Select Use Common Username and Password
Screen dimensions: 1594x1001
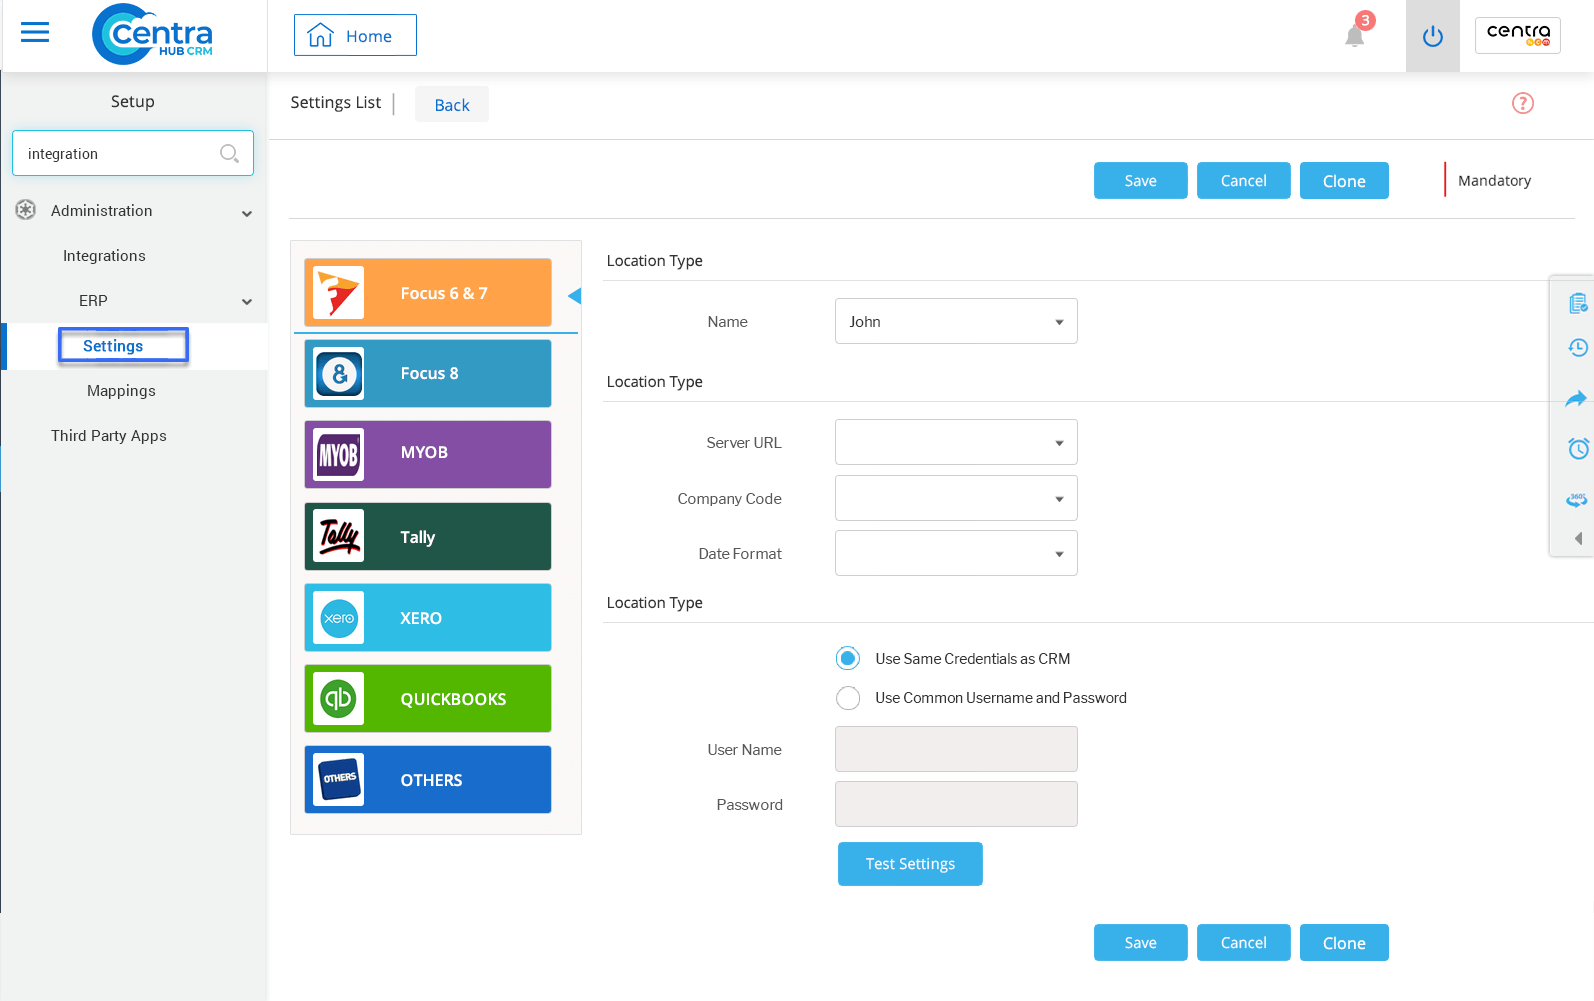tap(848, 698)
